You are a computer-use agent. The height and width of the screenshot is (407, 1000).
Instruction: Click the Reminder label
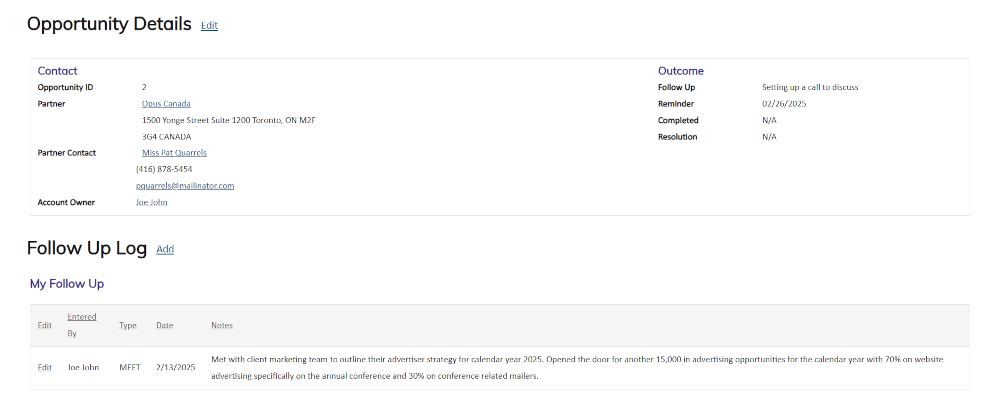pos(676,103)
